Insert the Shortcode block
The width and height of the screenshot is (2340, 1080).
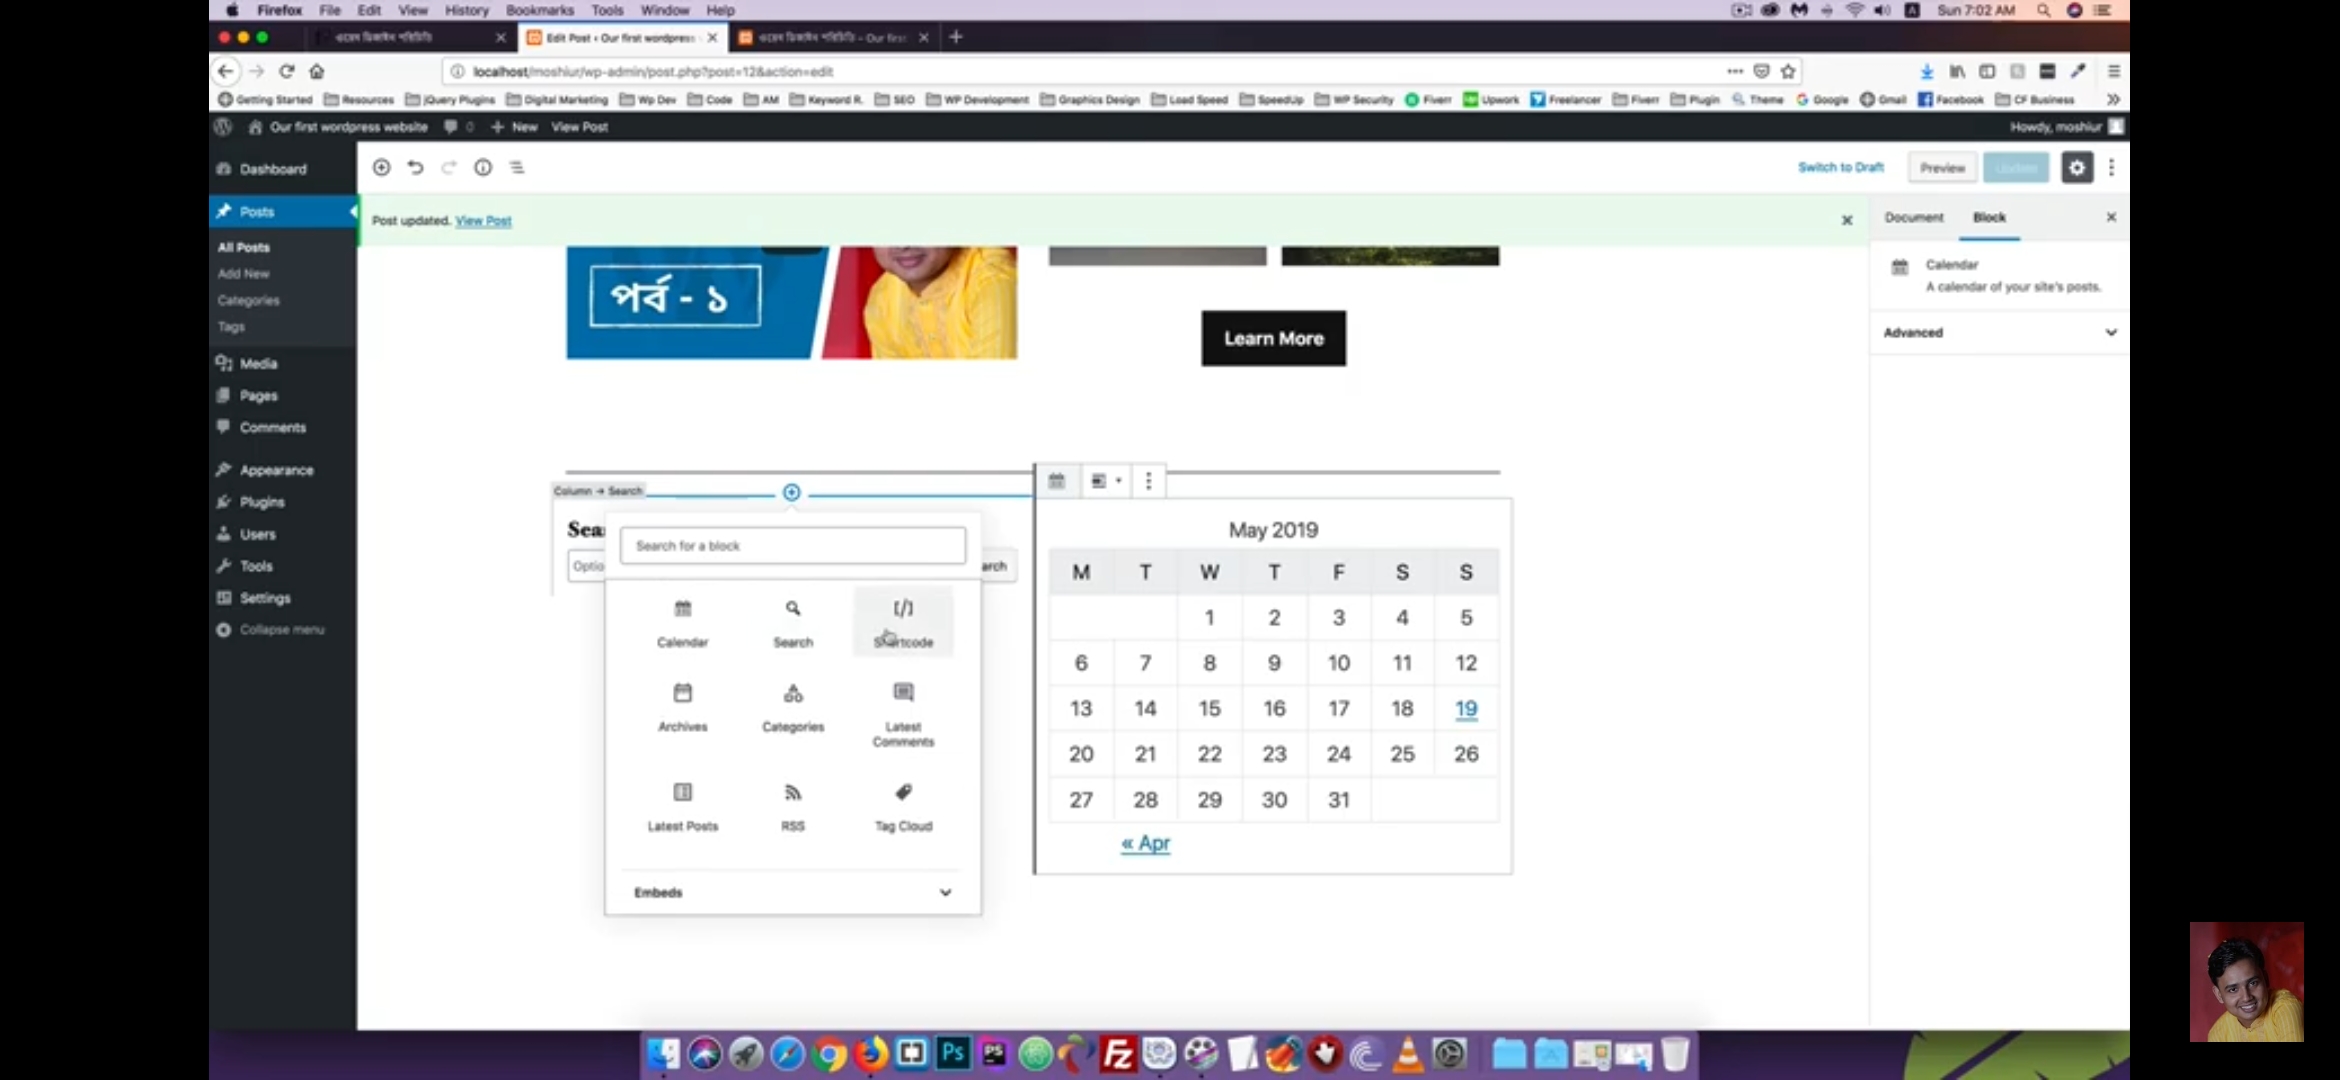click(903, 622)
